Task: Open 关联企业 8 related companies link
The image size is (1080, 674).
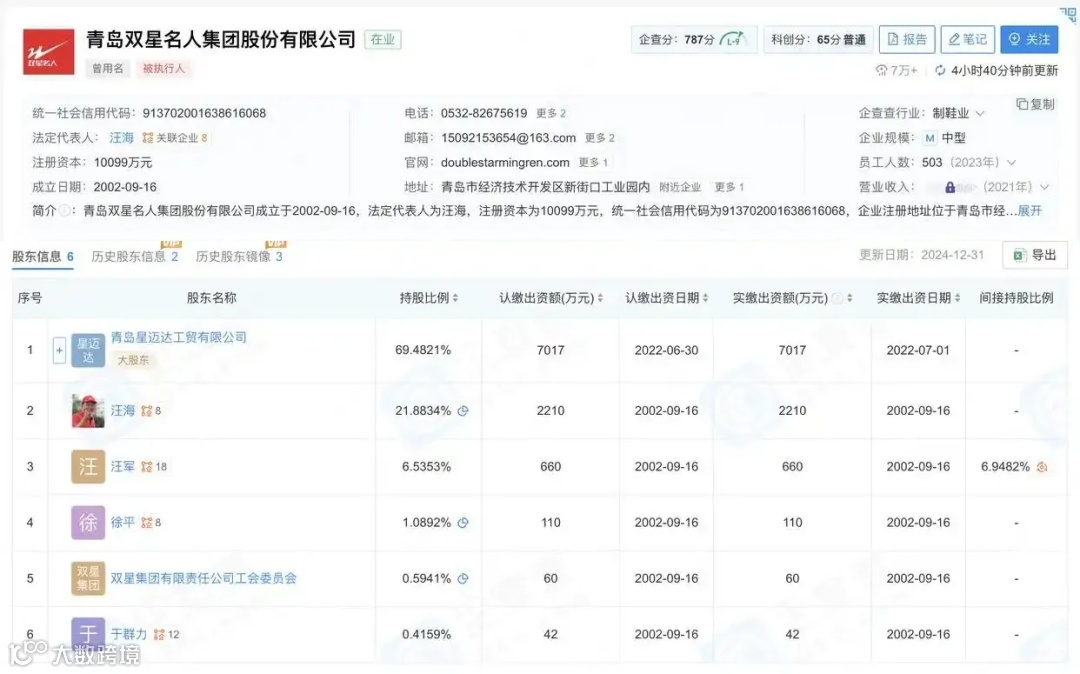Action: [x=175, y=138]
